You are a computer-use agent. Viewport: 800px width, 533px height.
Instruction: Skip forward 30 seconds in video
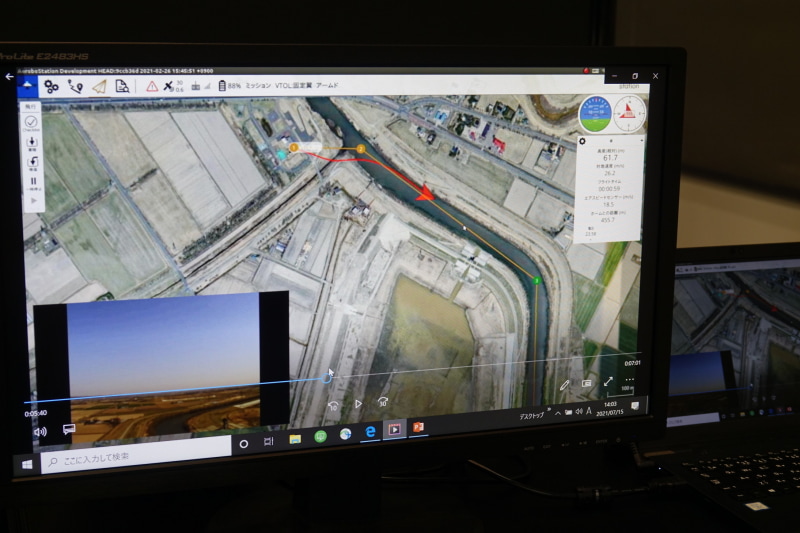(383, 402)
